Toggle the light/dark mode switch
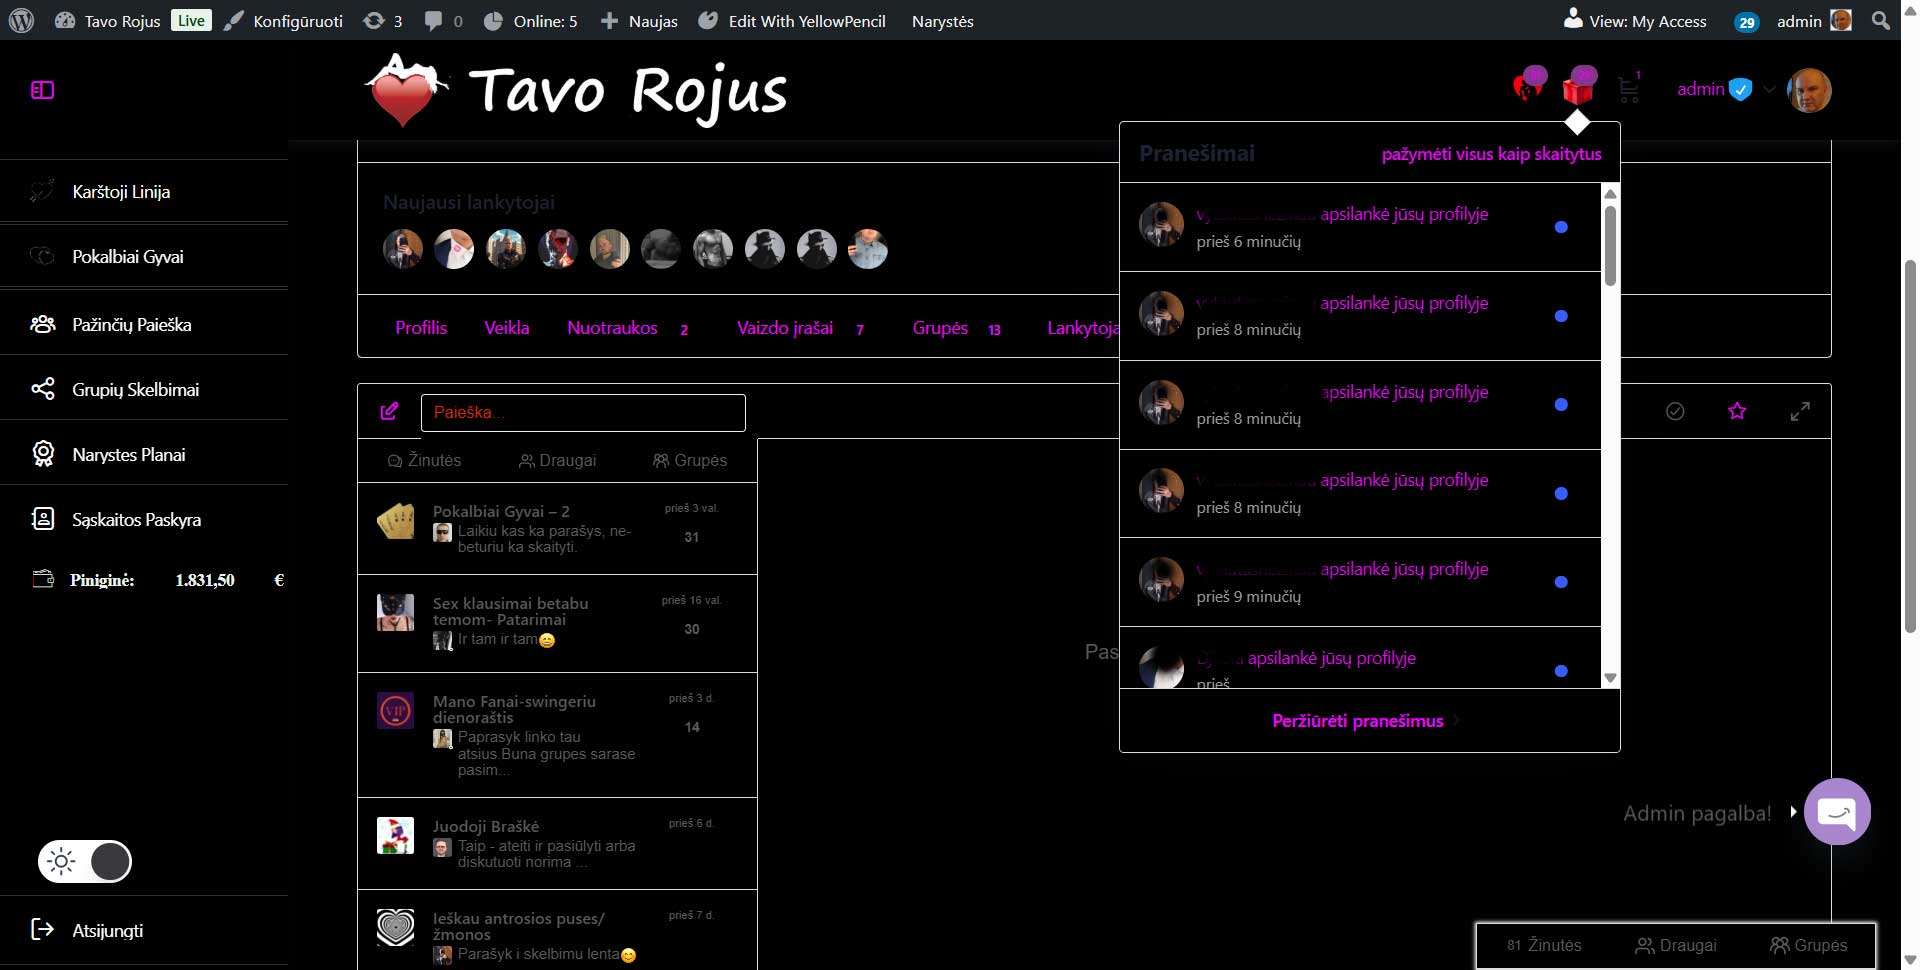The image size is (1920, 970). [85, 861]
